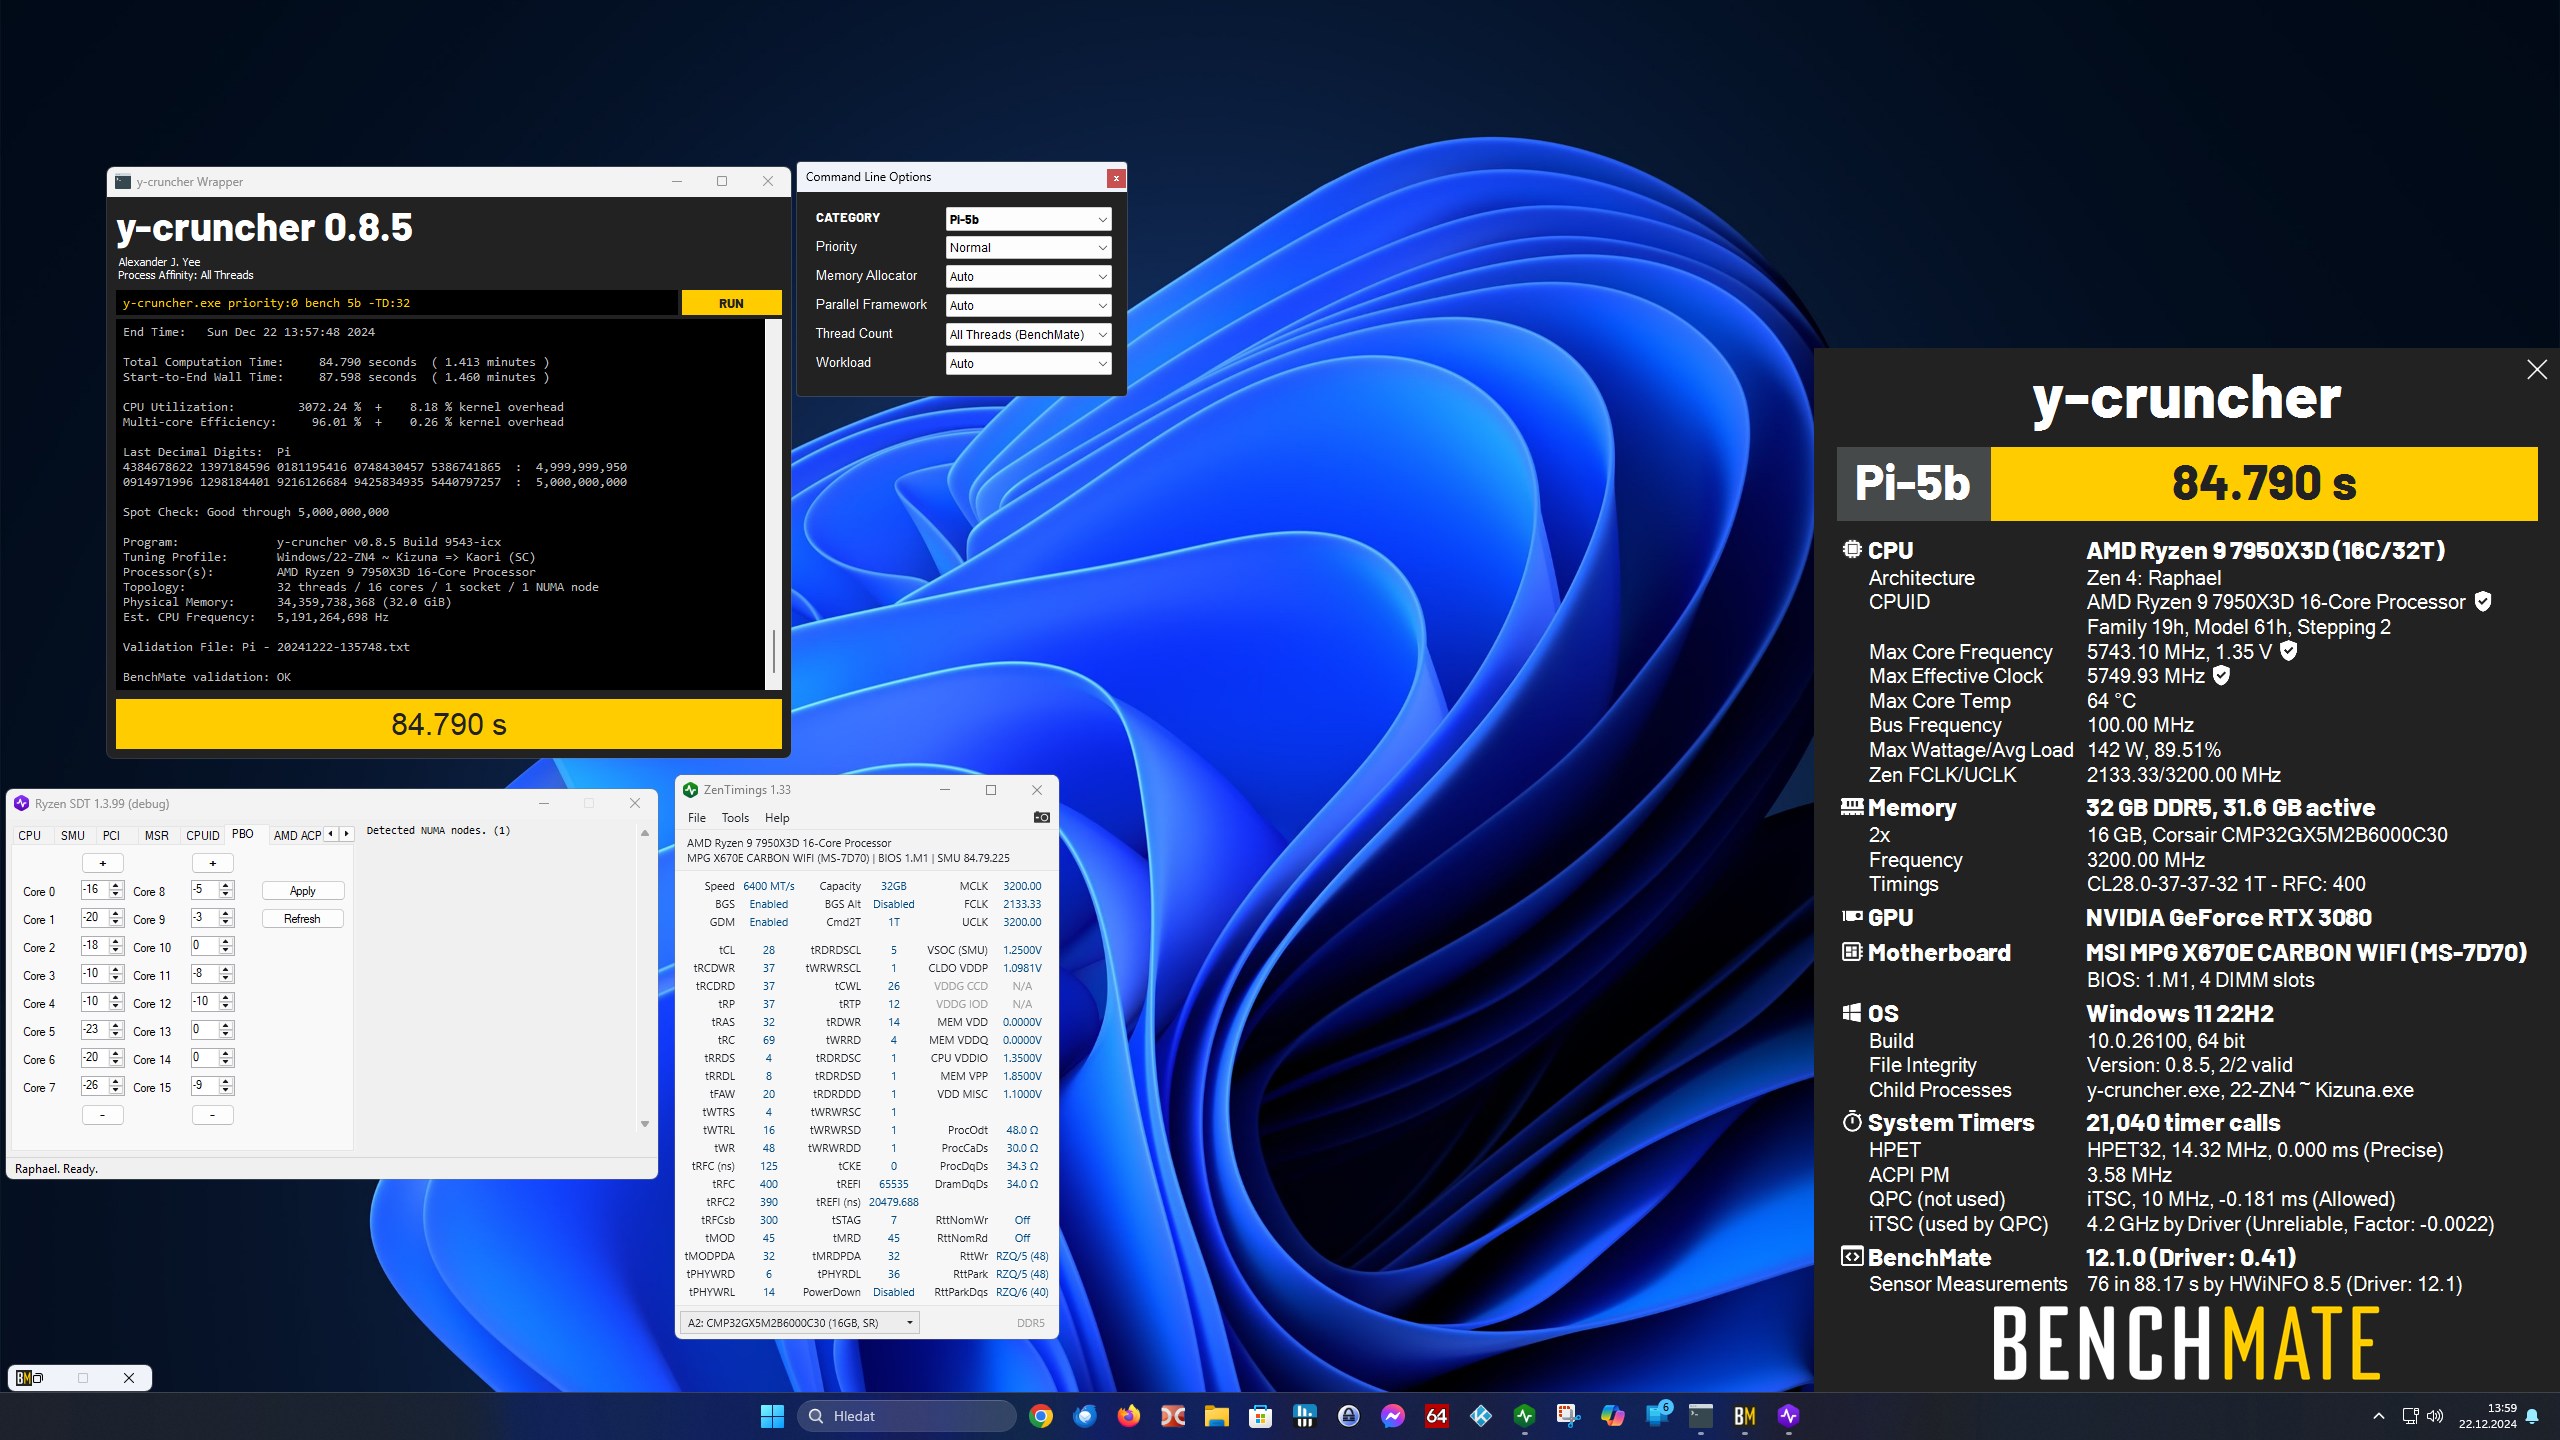Switch to the SMU tab in Ryzen SDT
This screenshot has height=1440, width=2560.
[x=73, y=835]
